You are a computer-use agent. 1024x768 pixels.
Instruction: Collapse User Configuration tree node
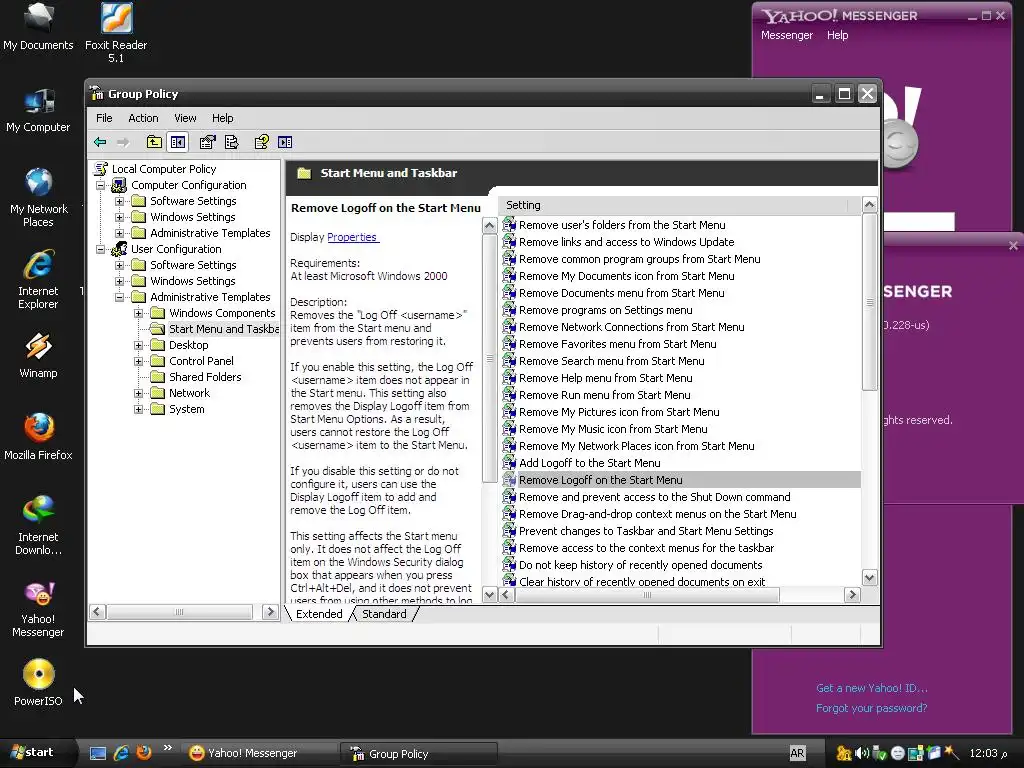pyautogui.click(x=101, y=249)
